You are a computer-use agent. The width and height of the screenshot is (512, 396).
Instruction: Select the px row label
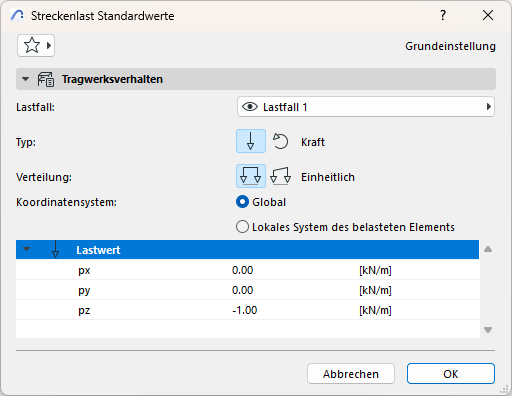point(84,270)
